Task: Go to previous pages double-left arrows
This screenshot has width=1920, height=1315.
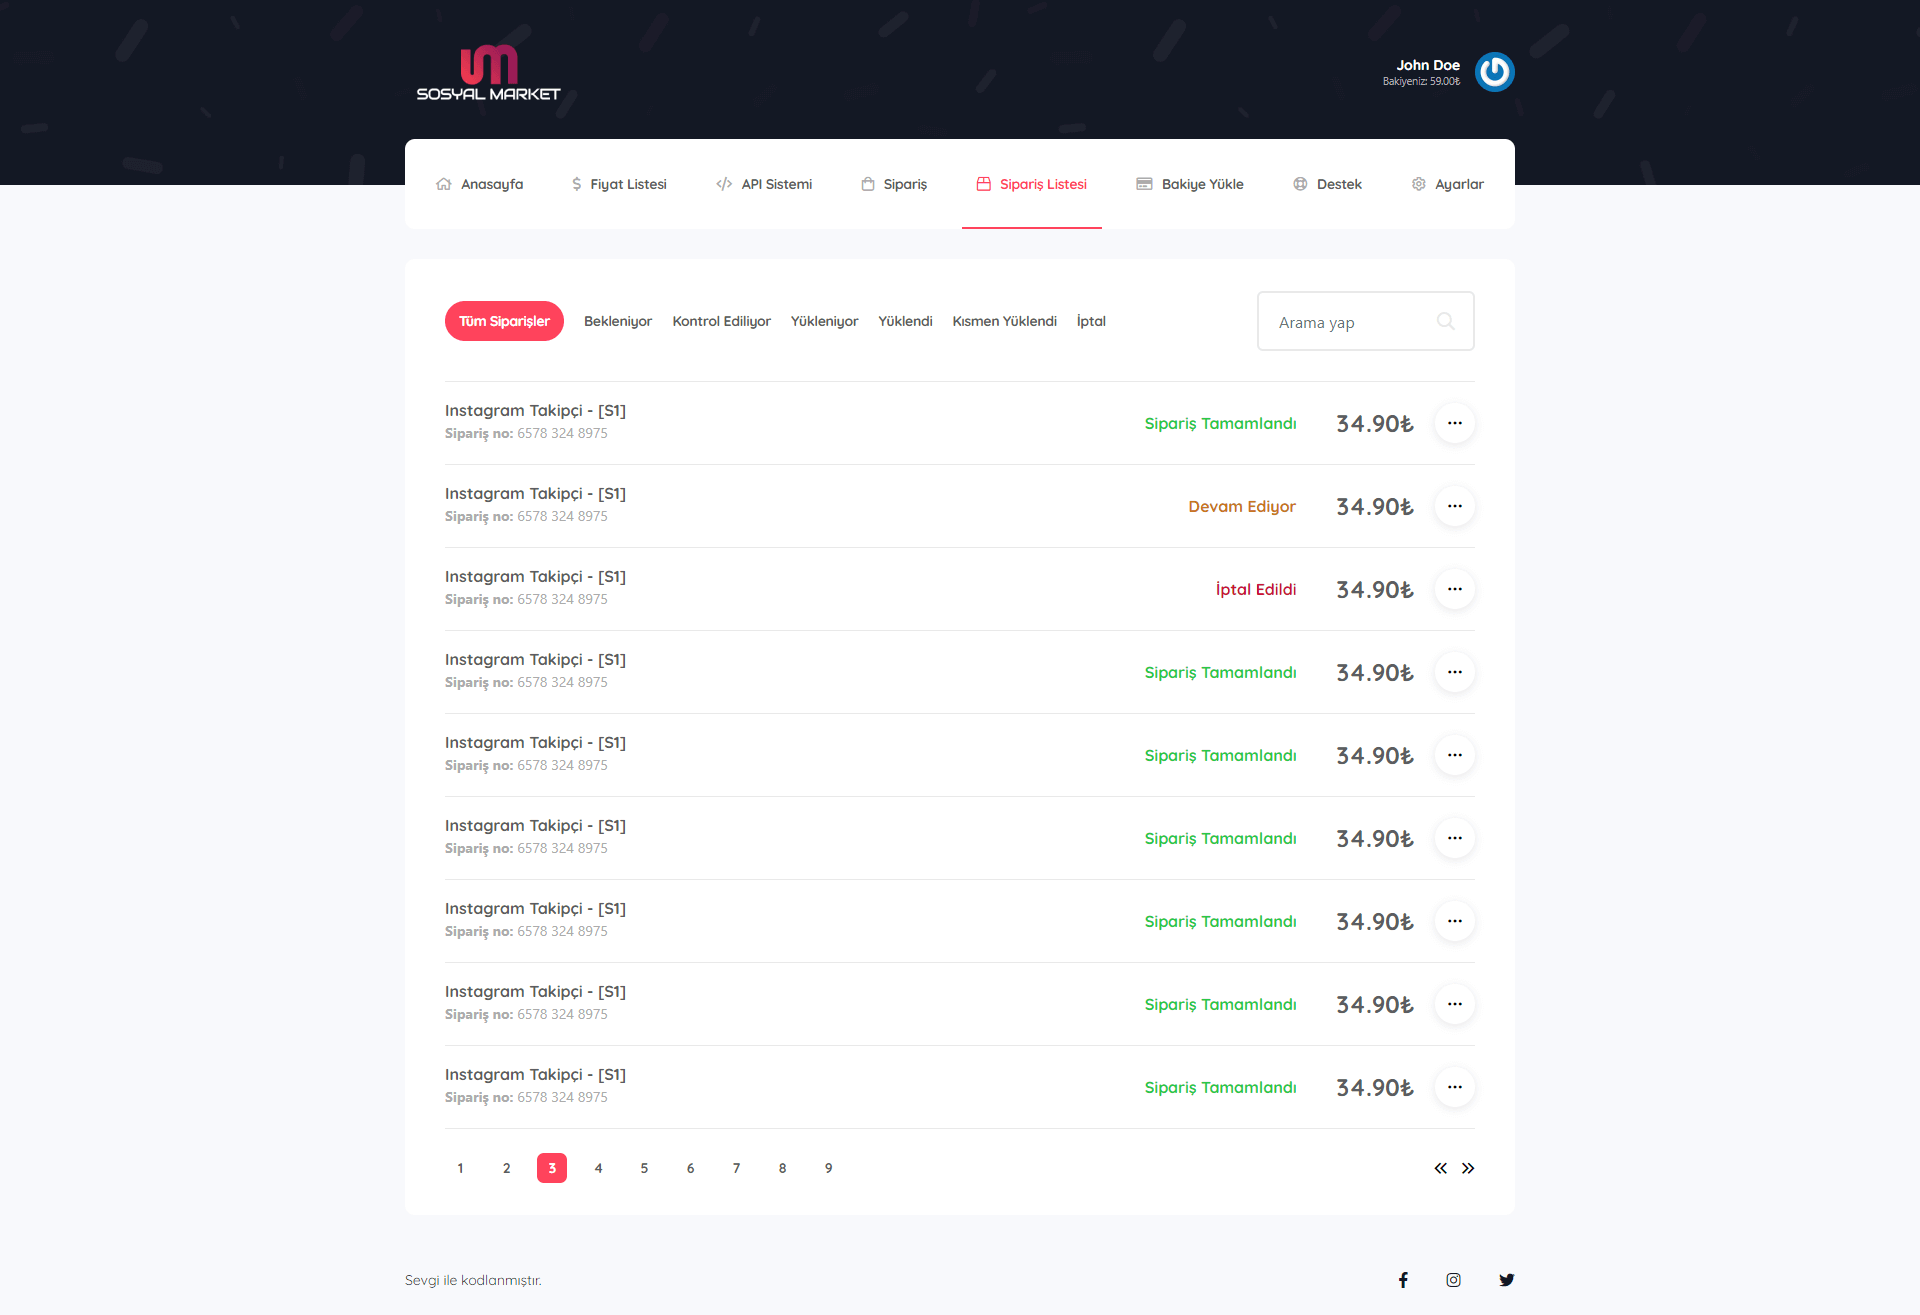Action: [1440, 1168]
